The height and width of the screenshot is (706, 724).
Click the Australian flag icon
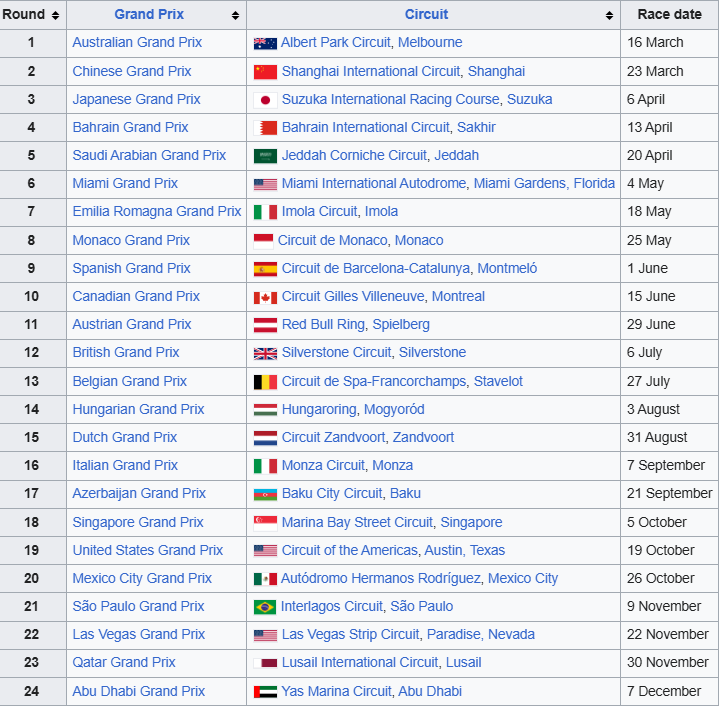click(x=265, y=43)
